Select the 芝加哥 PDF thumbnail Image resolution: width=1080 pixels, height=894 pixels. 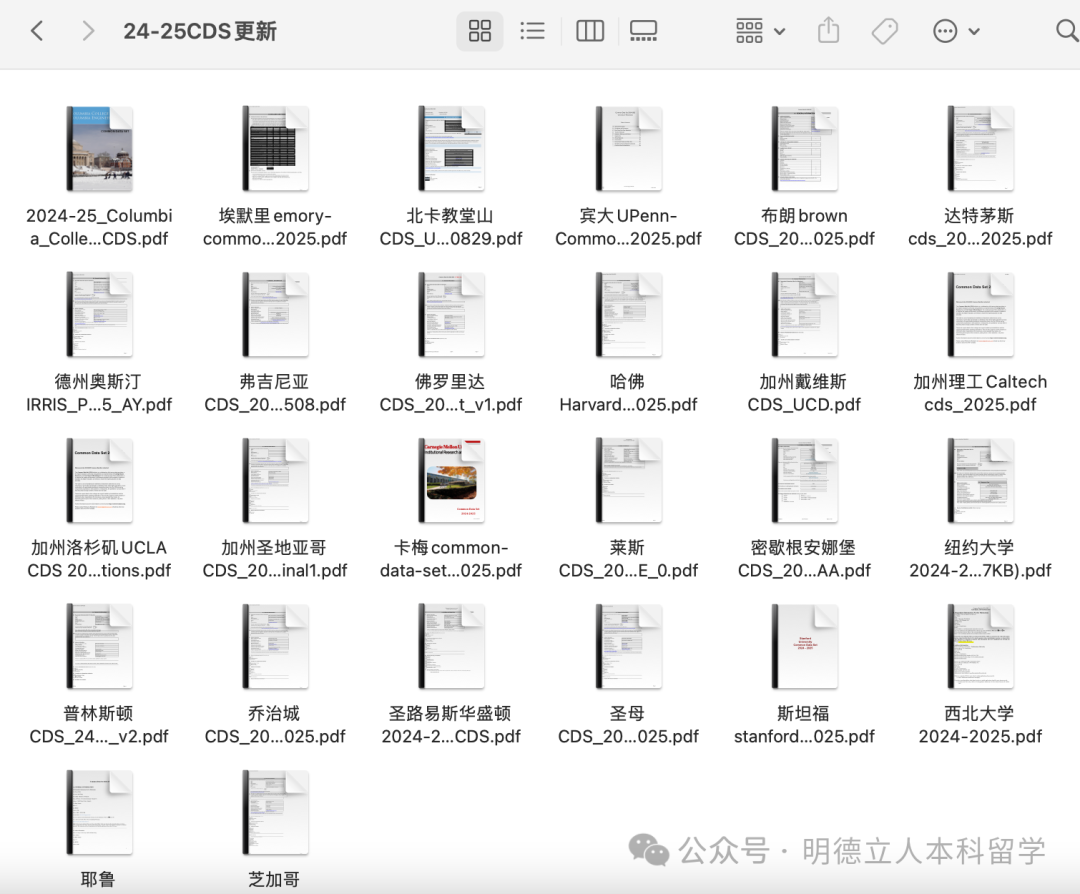click(275, 813)
